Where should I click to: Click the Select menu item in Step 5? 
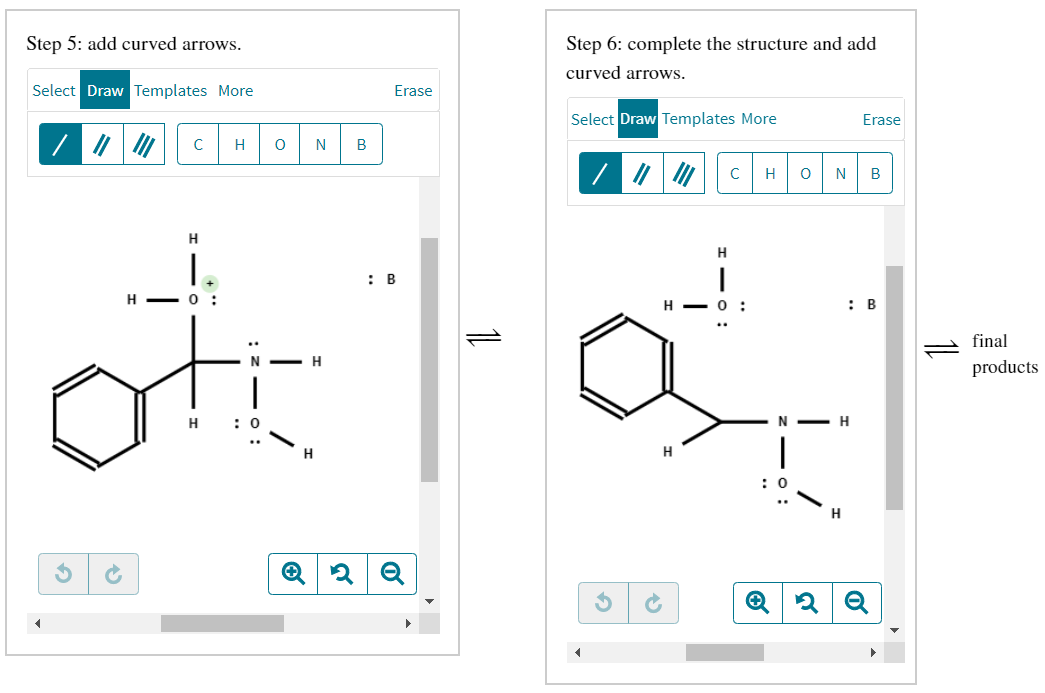(54, 90)
